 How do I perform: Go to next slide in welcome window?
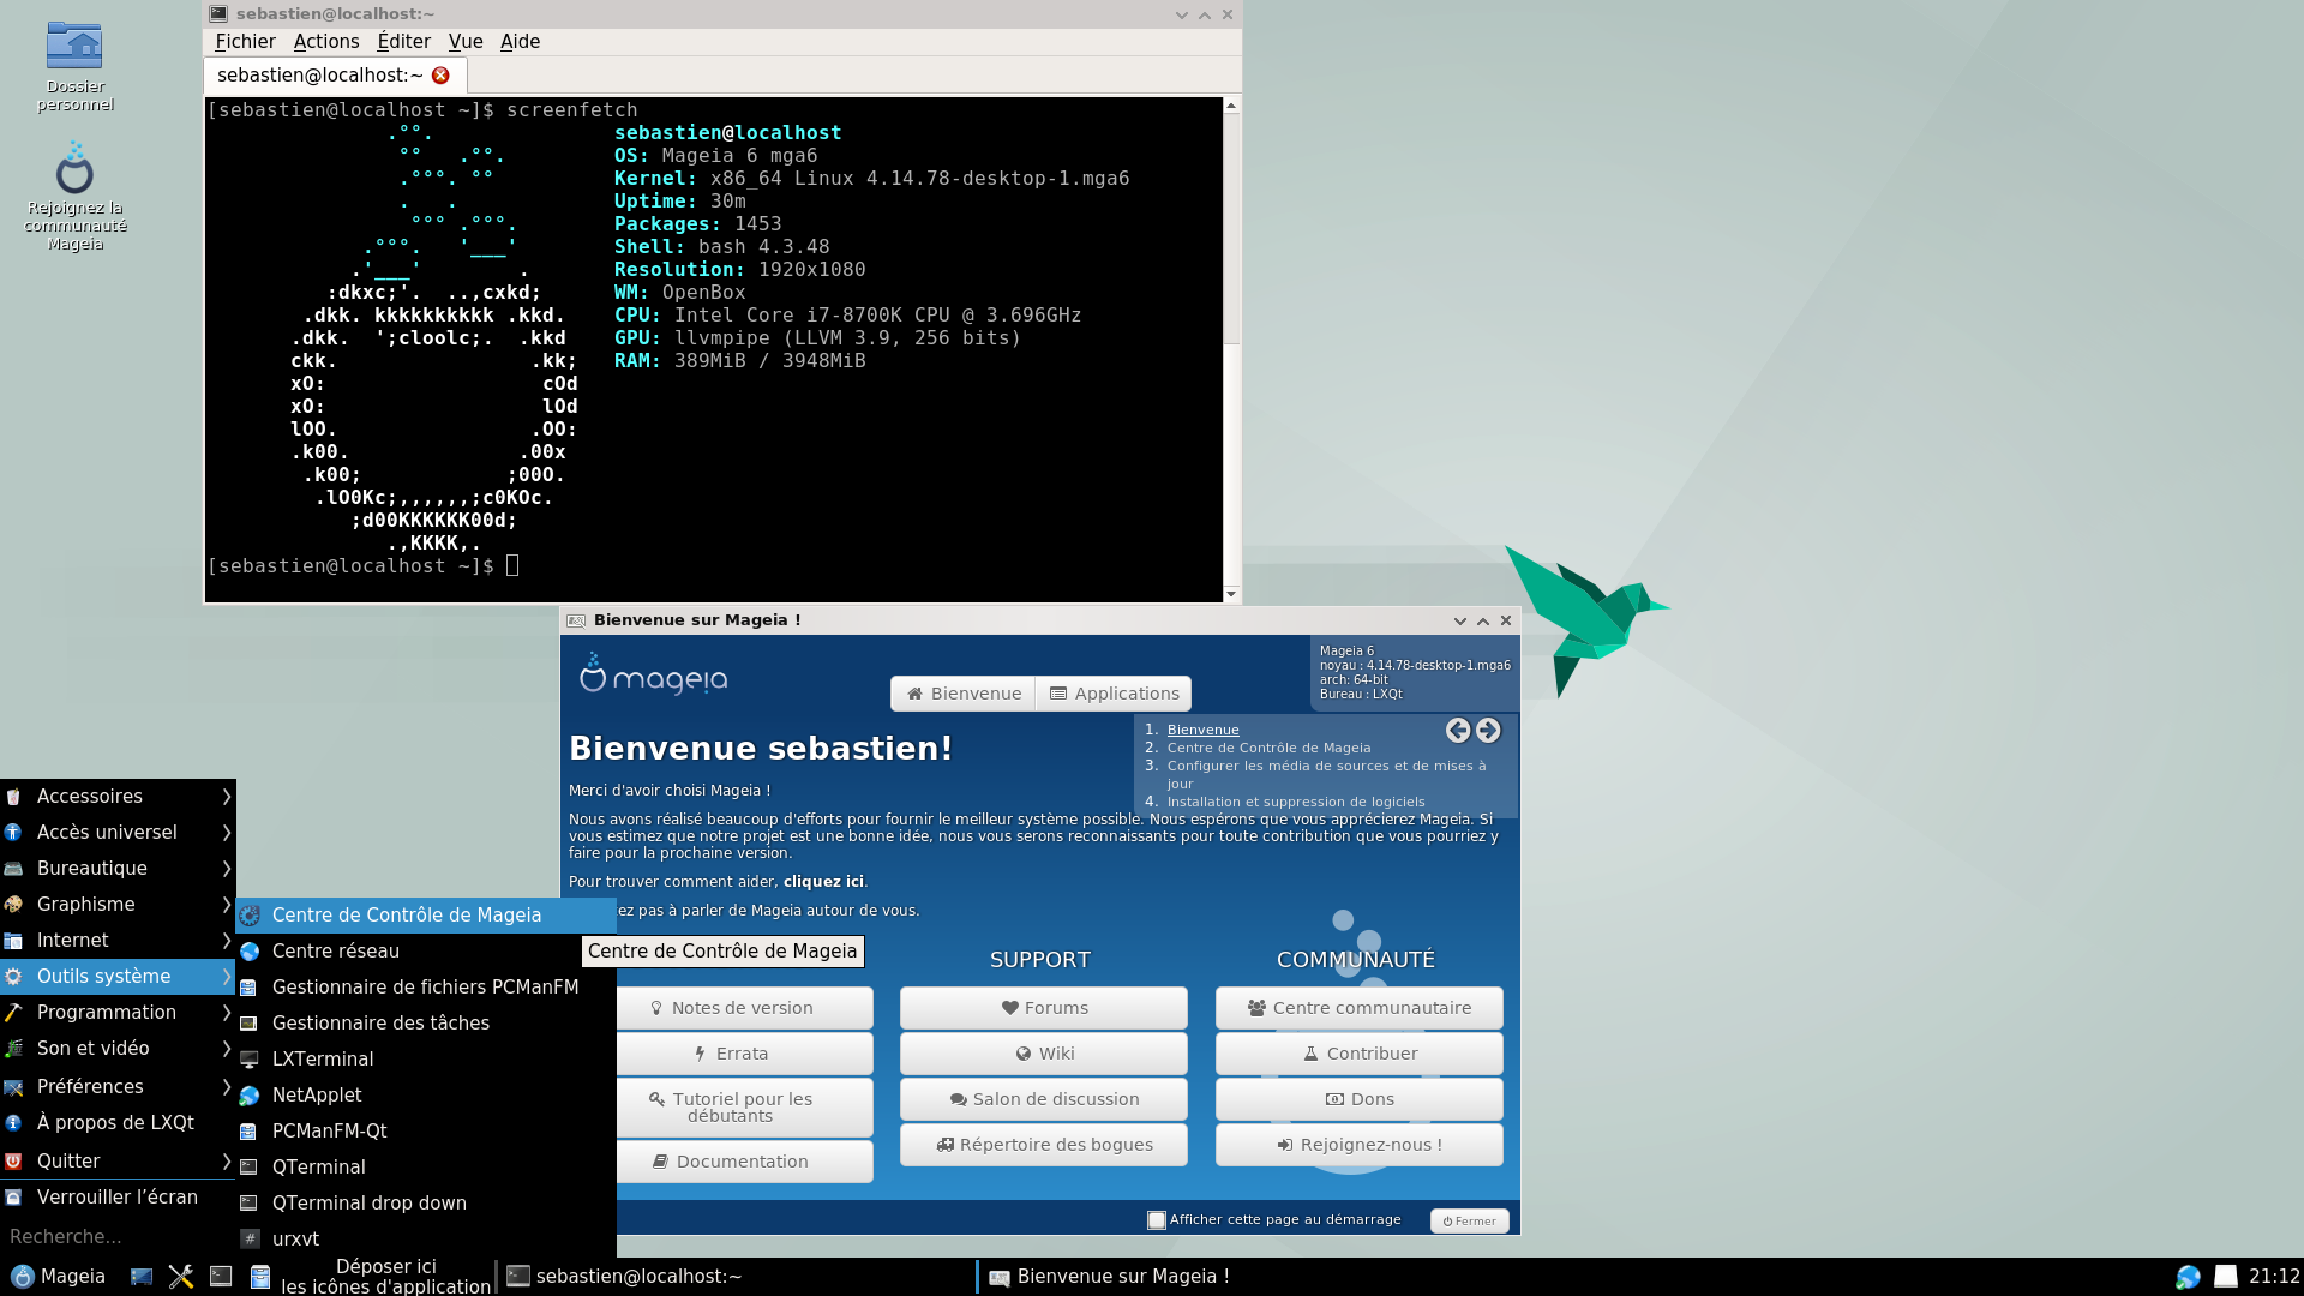(1488, 730)
